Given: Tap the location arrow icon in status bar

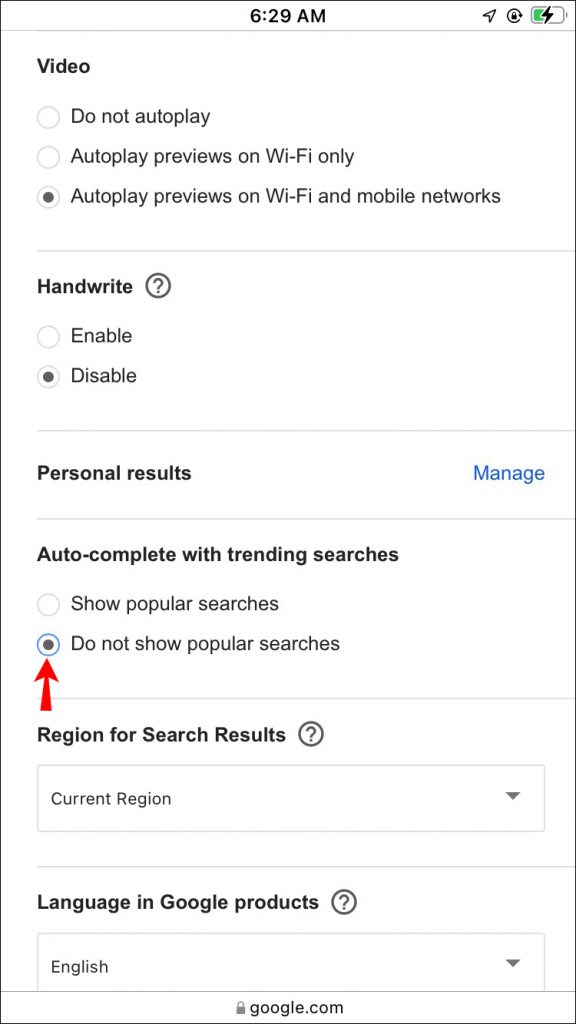Looking at the screenshot, I should click(489, 15).
